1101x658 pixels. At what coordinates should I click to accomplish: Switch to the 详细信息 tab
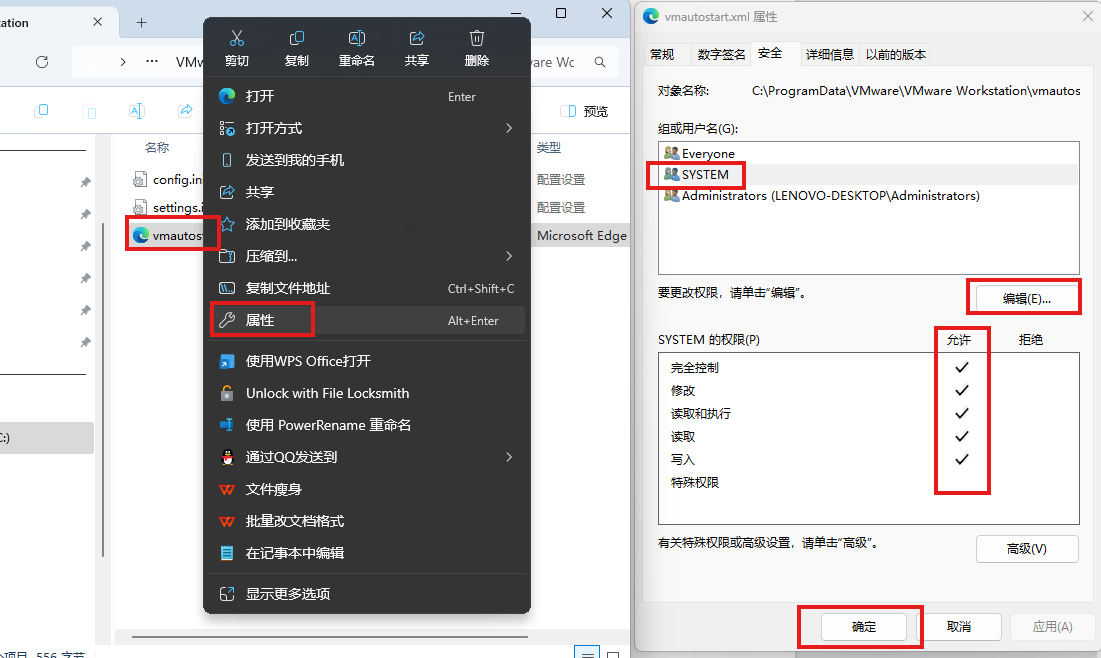pyautogui.click(x=829, y=54)
